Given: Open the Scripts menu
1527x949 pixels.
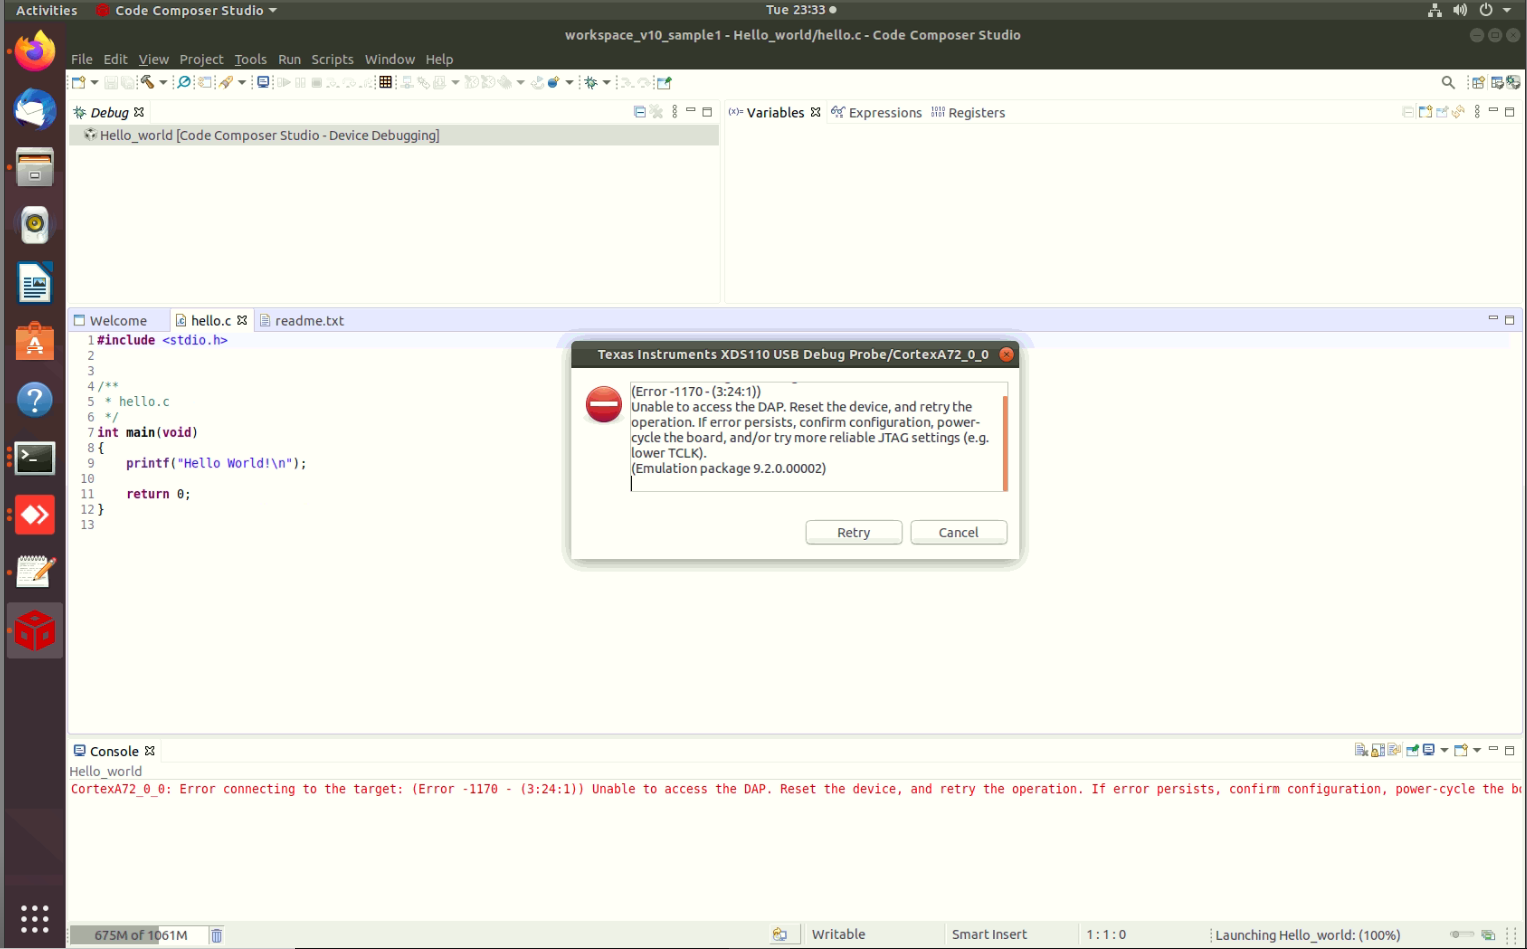Looking at the screenshot, I should [332, 59].
